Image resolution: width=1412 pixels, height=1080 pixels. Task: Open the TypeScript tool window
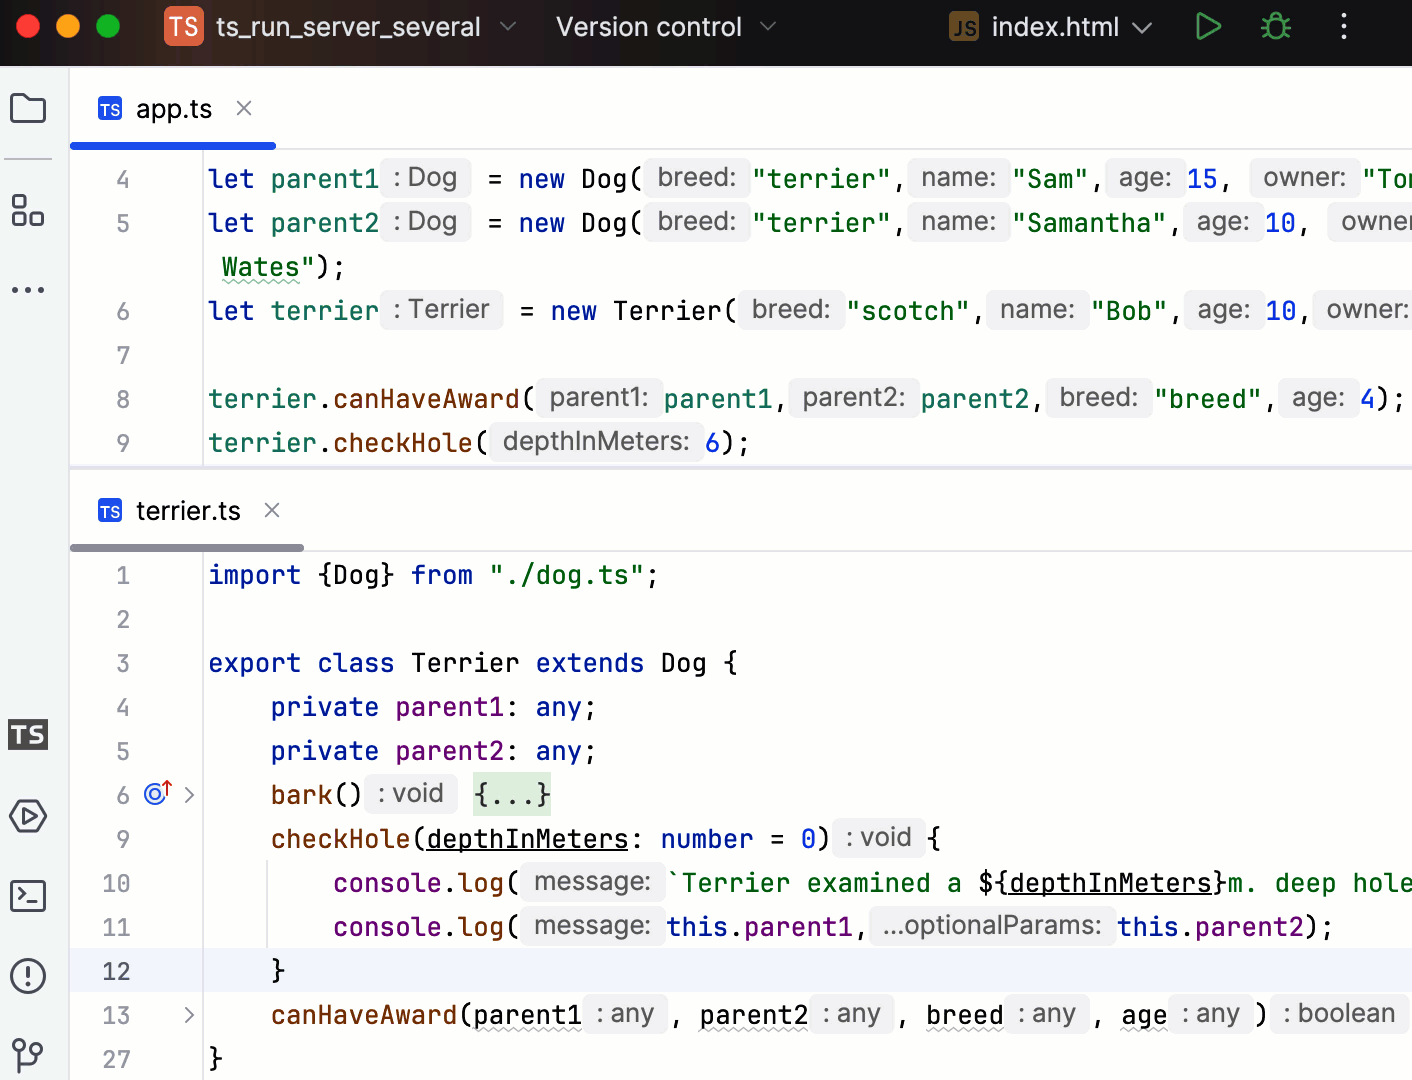click(x=28, y=734)
